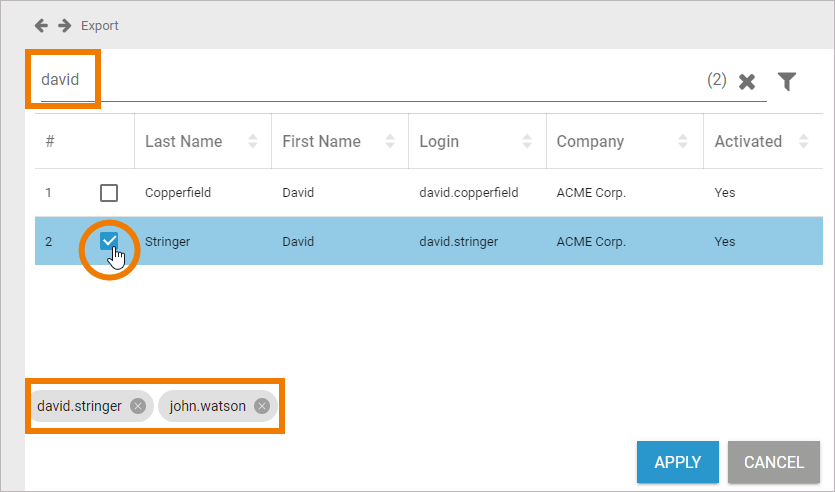Click the APPLY button
The height and width of the screenshot is (492, 835).
point(678,462)
